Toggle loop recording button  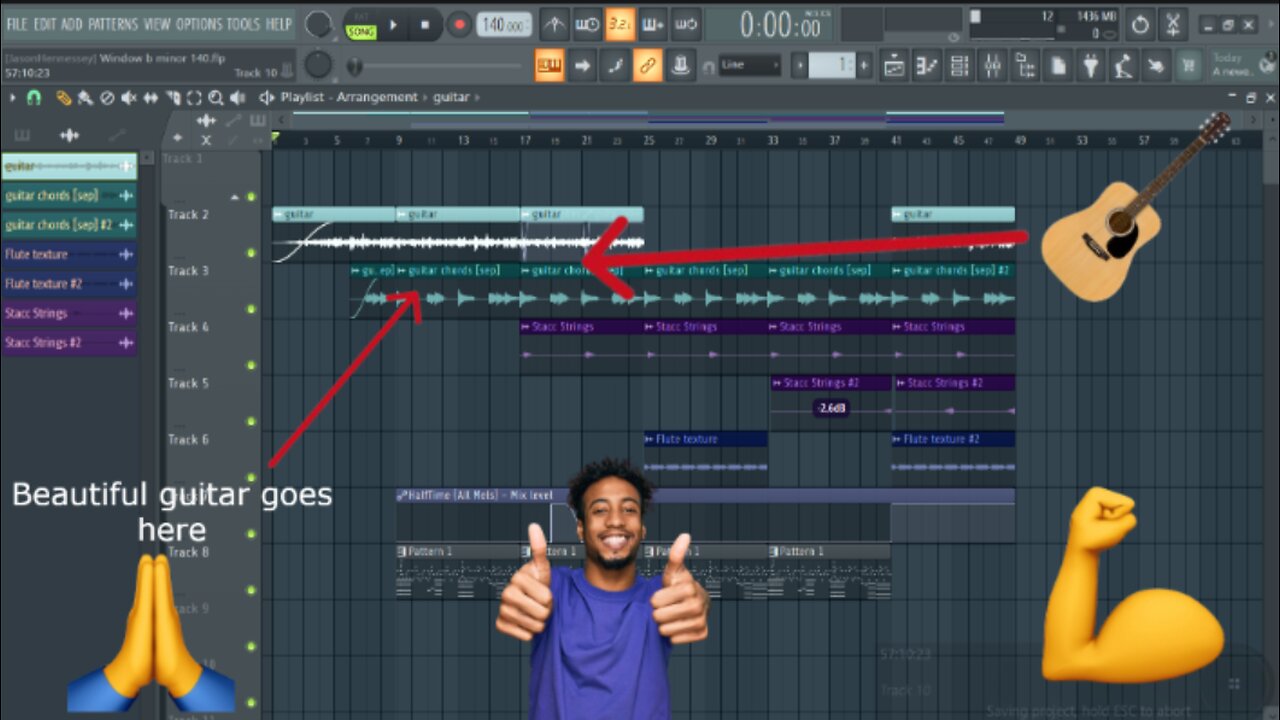685,23
